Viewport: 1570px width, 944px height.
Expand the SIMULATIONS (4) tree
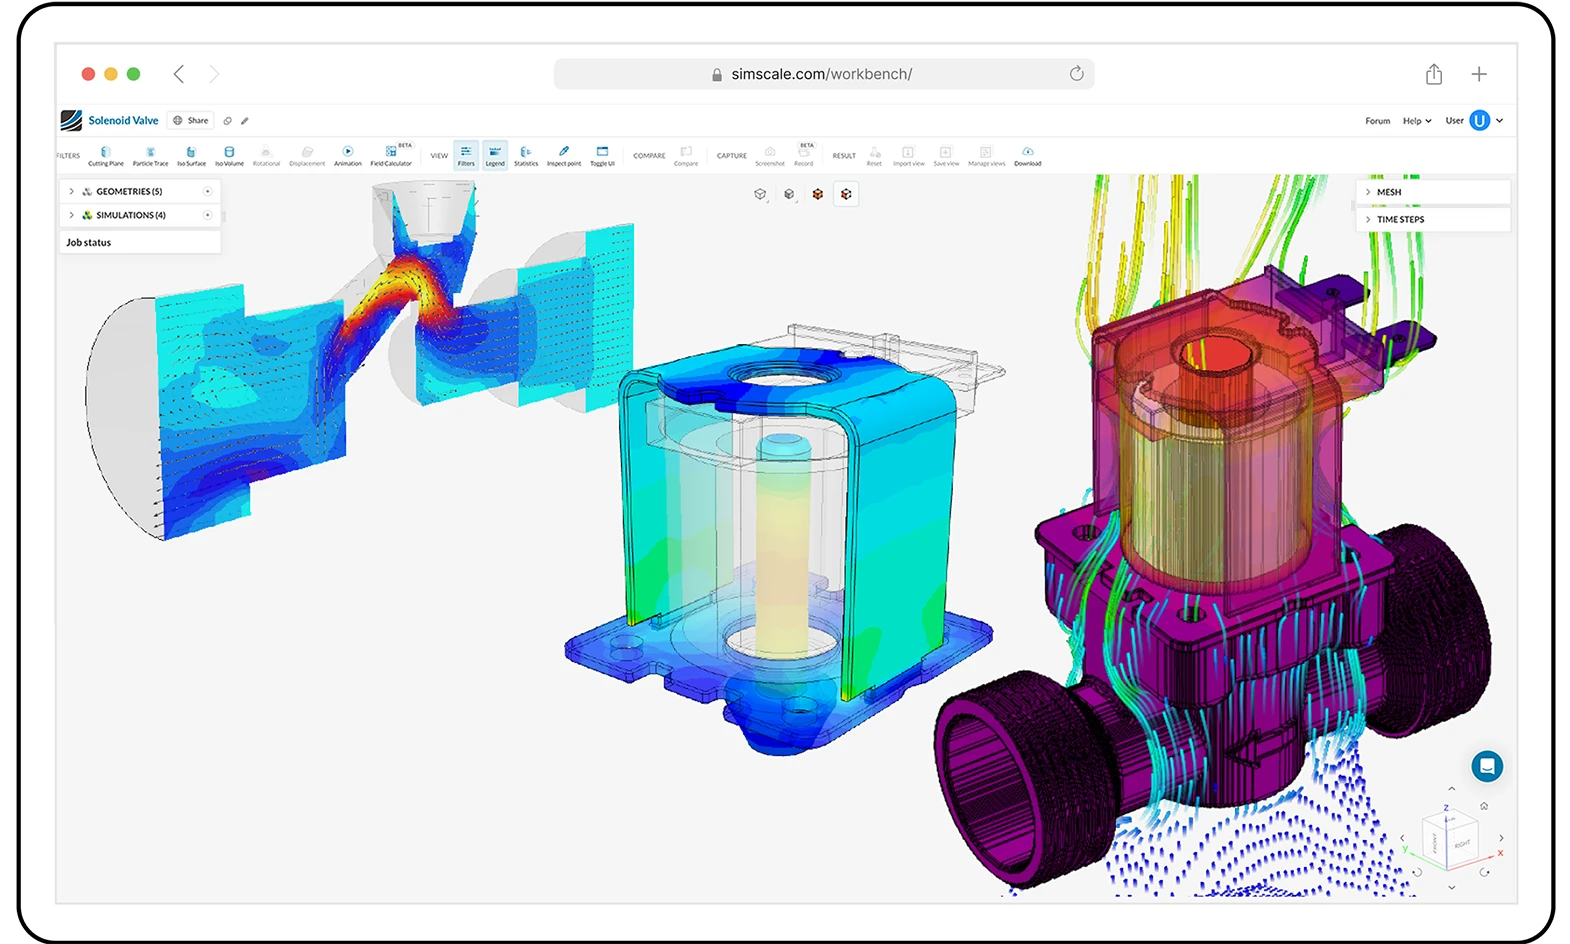tap(72, 215)
